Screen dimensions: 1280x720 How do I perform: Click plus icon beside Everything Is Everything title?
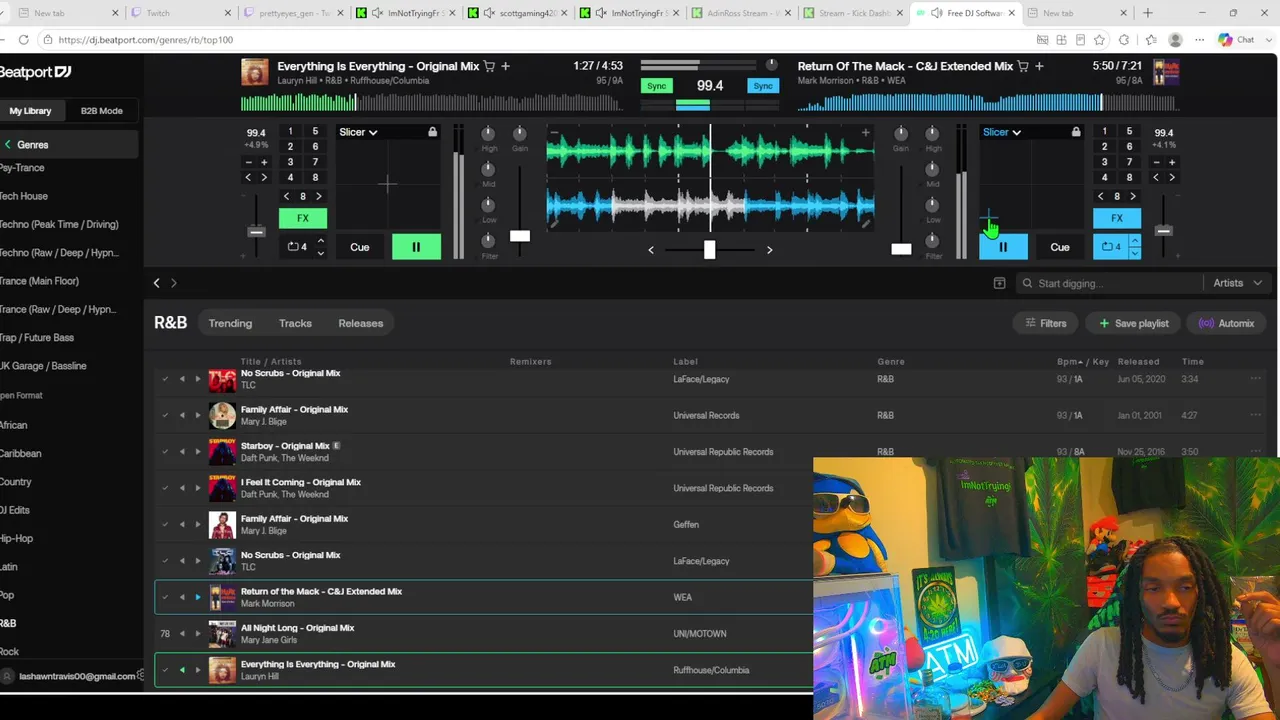(506, 66)
